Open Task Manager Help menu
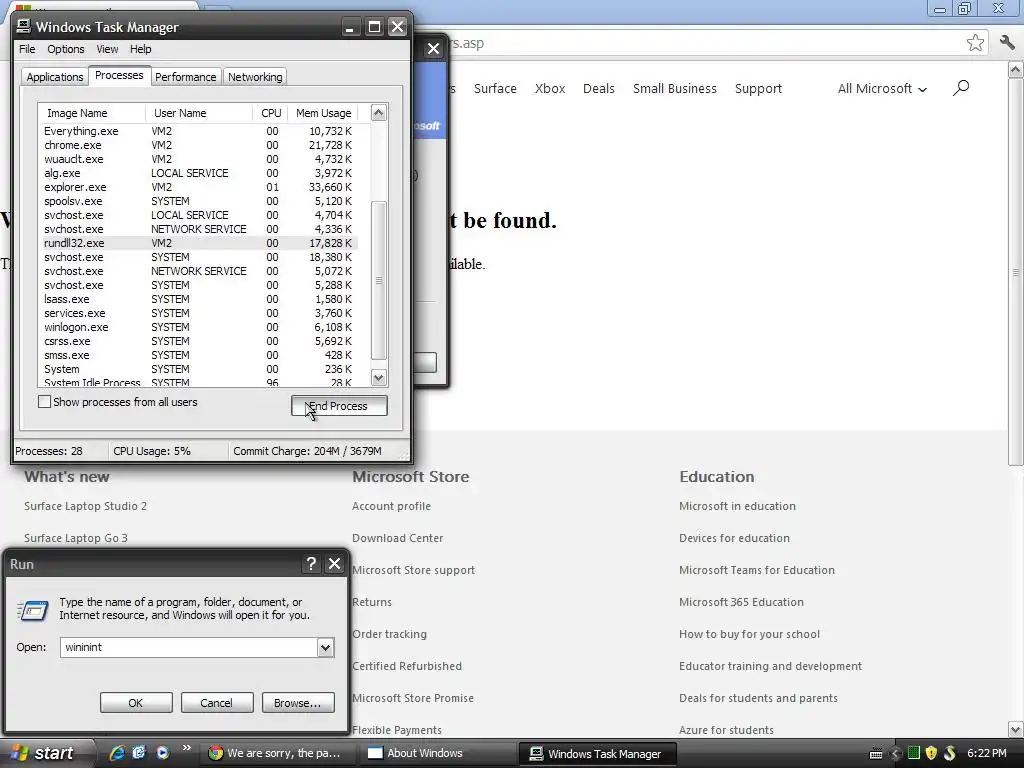The width and height of the screenshot is (1024, 768). point(140,49)
